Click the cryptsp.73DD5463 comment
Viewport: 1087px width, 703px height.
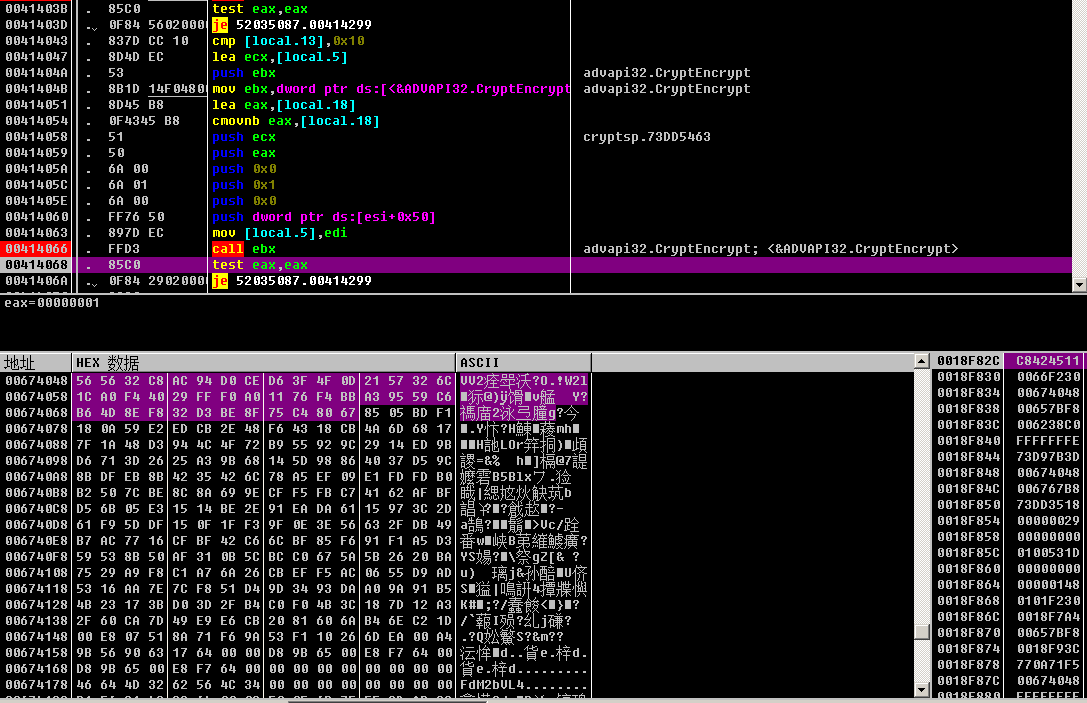(x=646, y=137)
